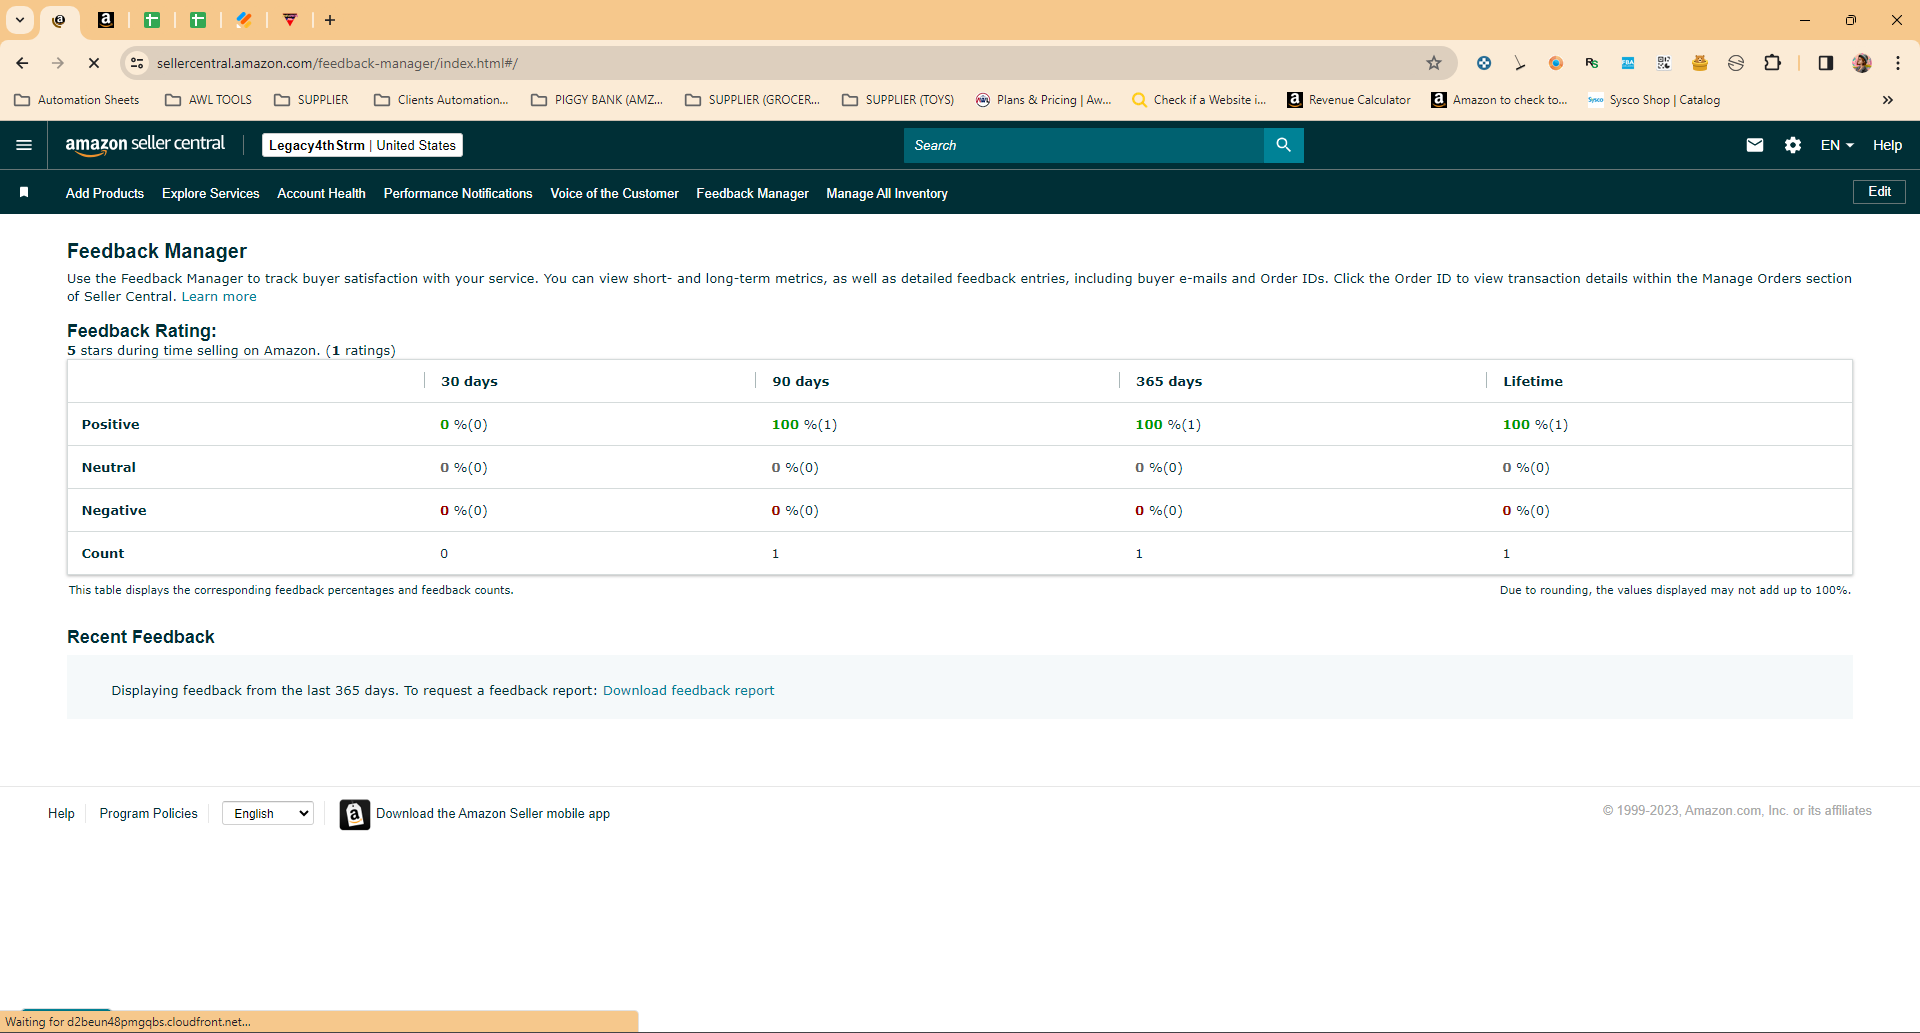Viewport: 1920px width, 1033px height.
Task: Switch to the red icon browser tab
Action: [290, 20]
